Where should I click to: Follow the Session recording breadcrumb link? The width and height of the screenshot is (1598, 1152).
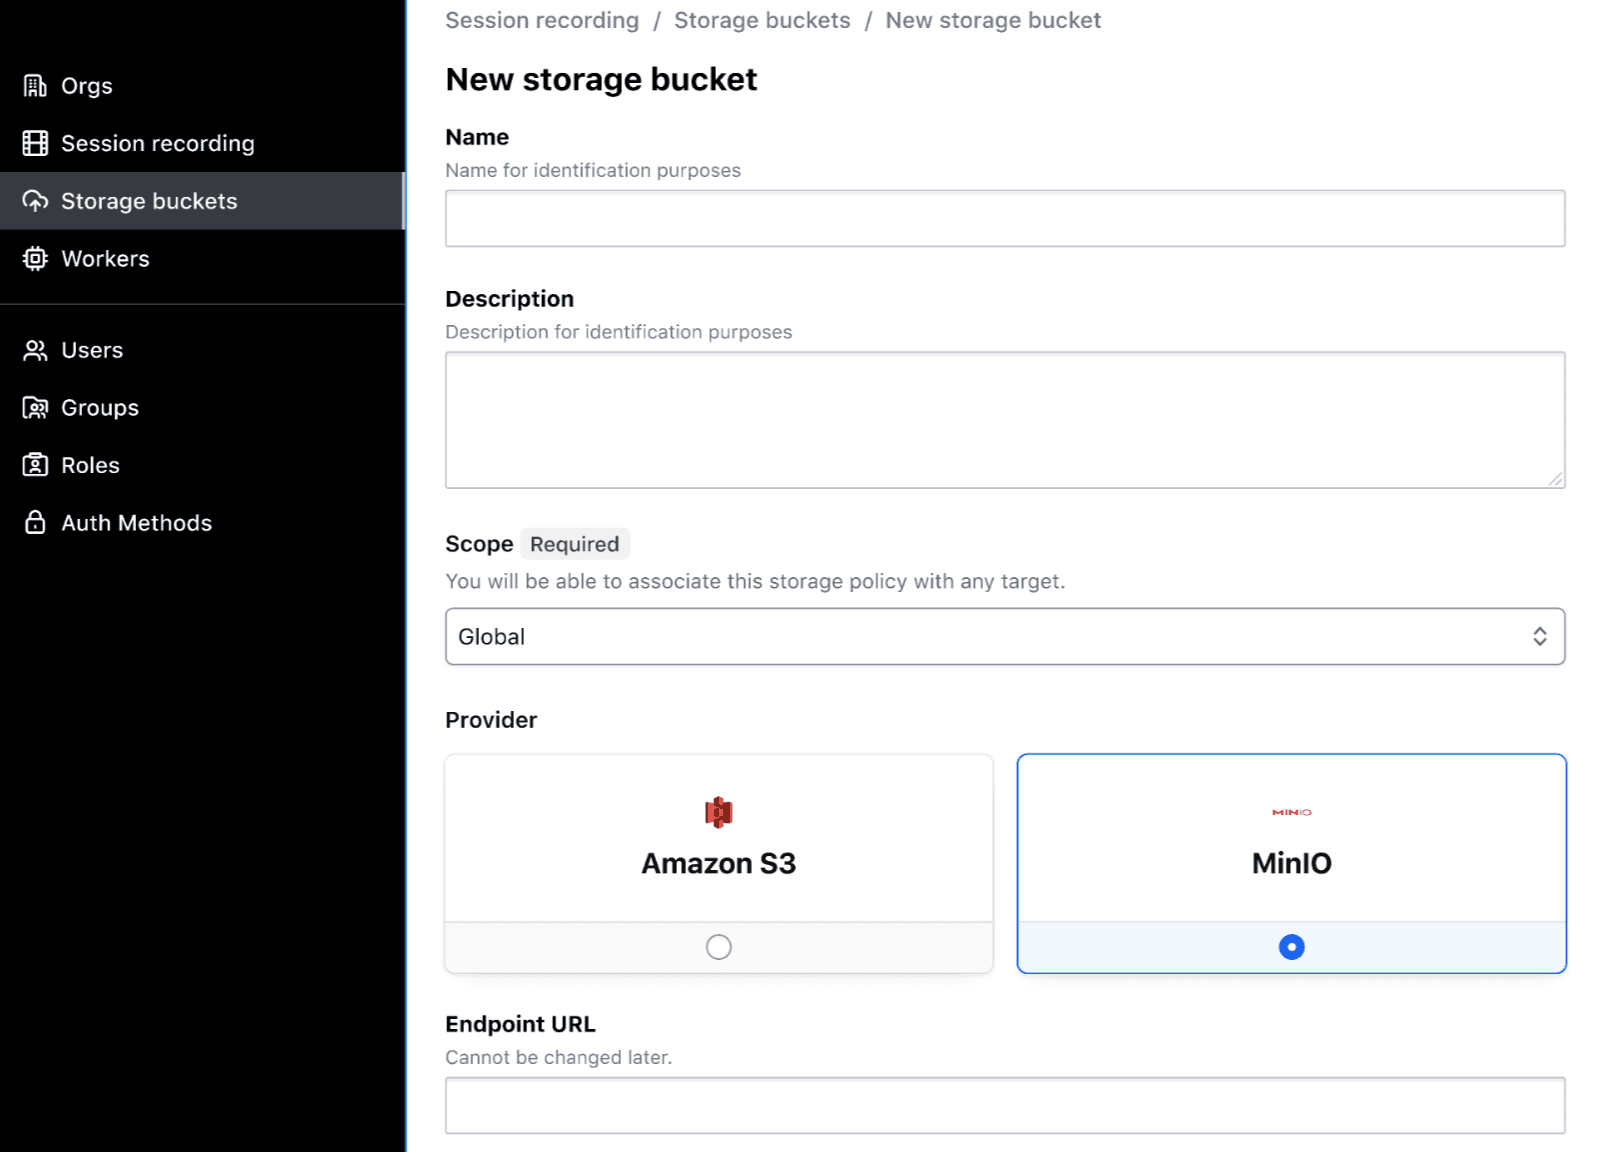541,21
